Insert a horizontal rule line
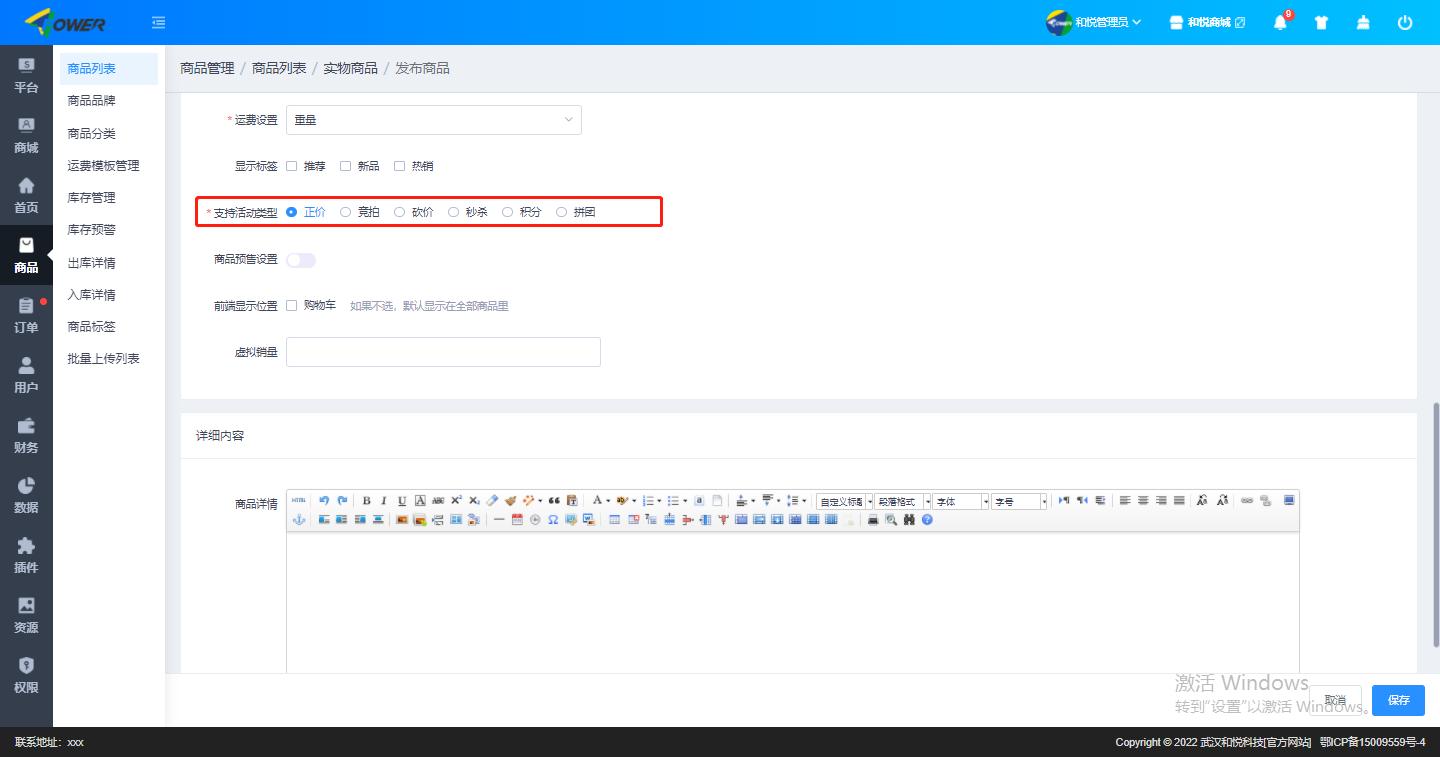1440x757 pixels. tap(499, 519)
